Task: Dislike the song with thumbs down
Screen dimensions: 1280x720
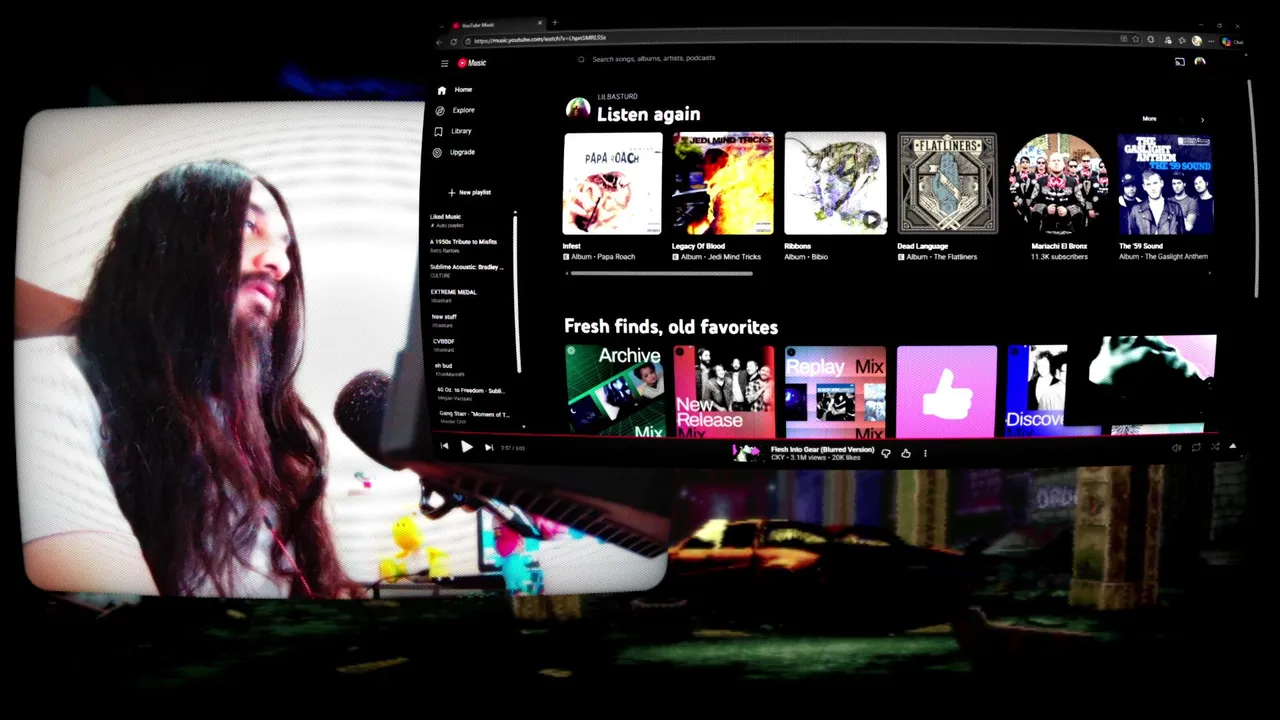Action: click(886, 453)
